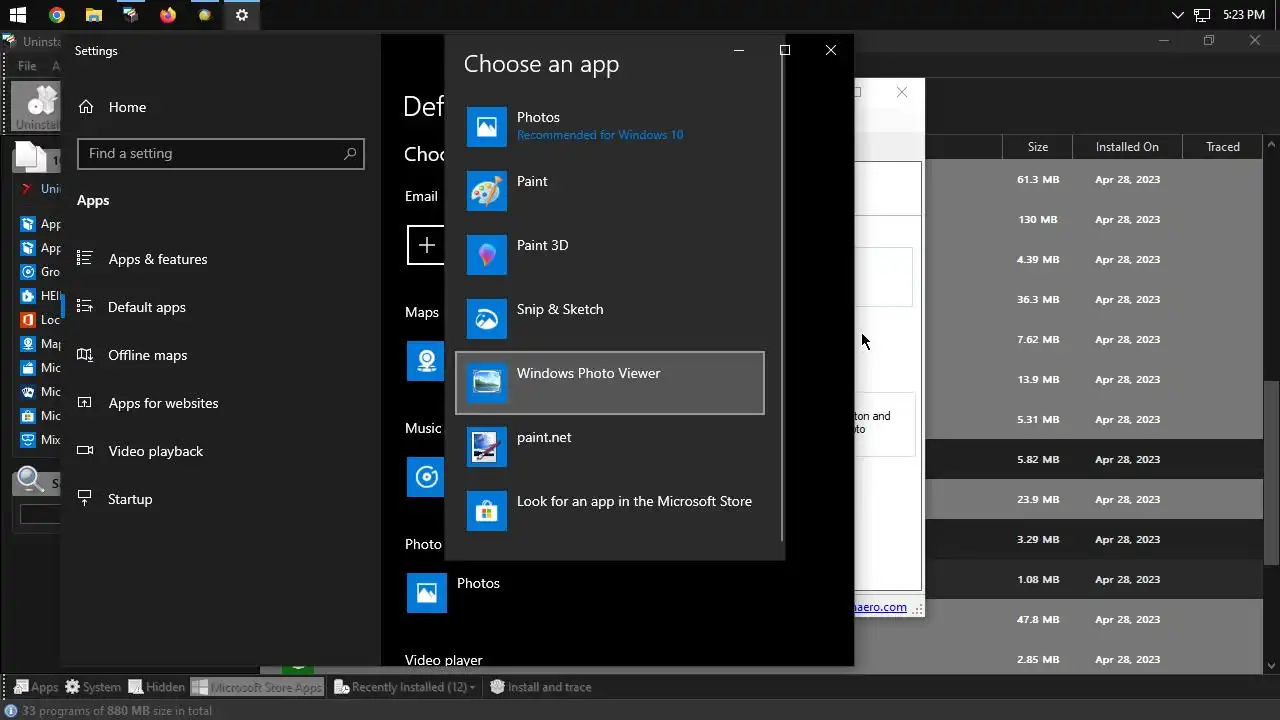Select Paint from the app list
This screenshot has width=1280, height=720.
[x=610, y=190]
